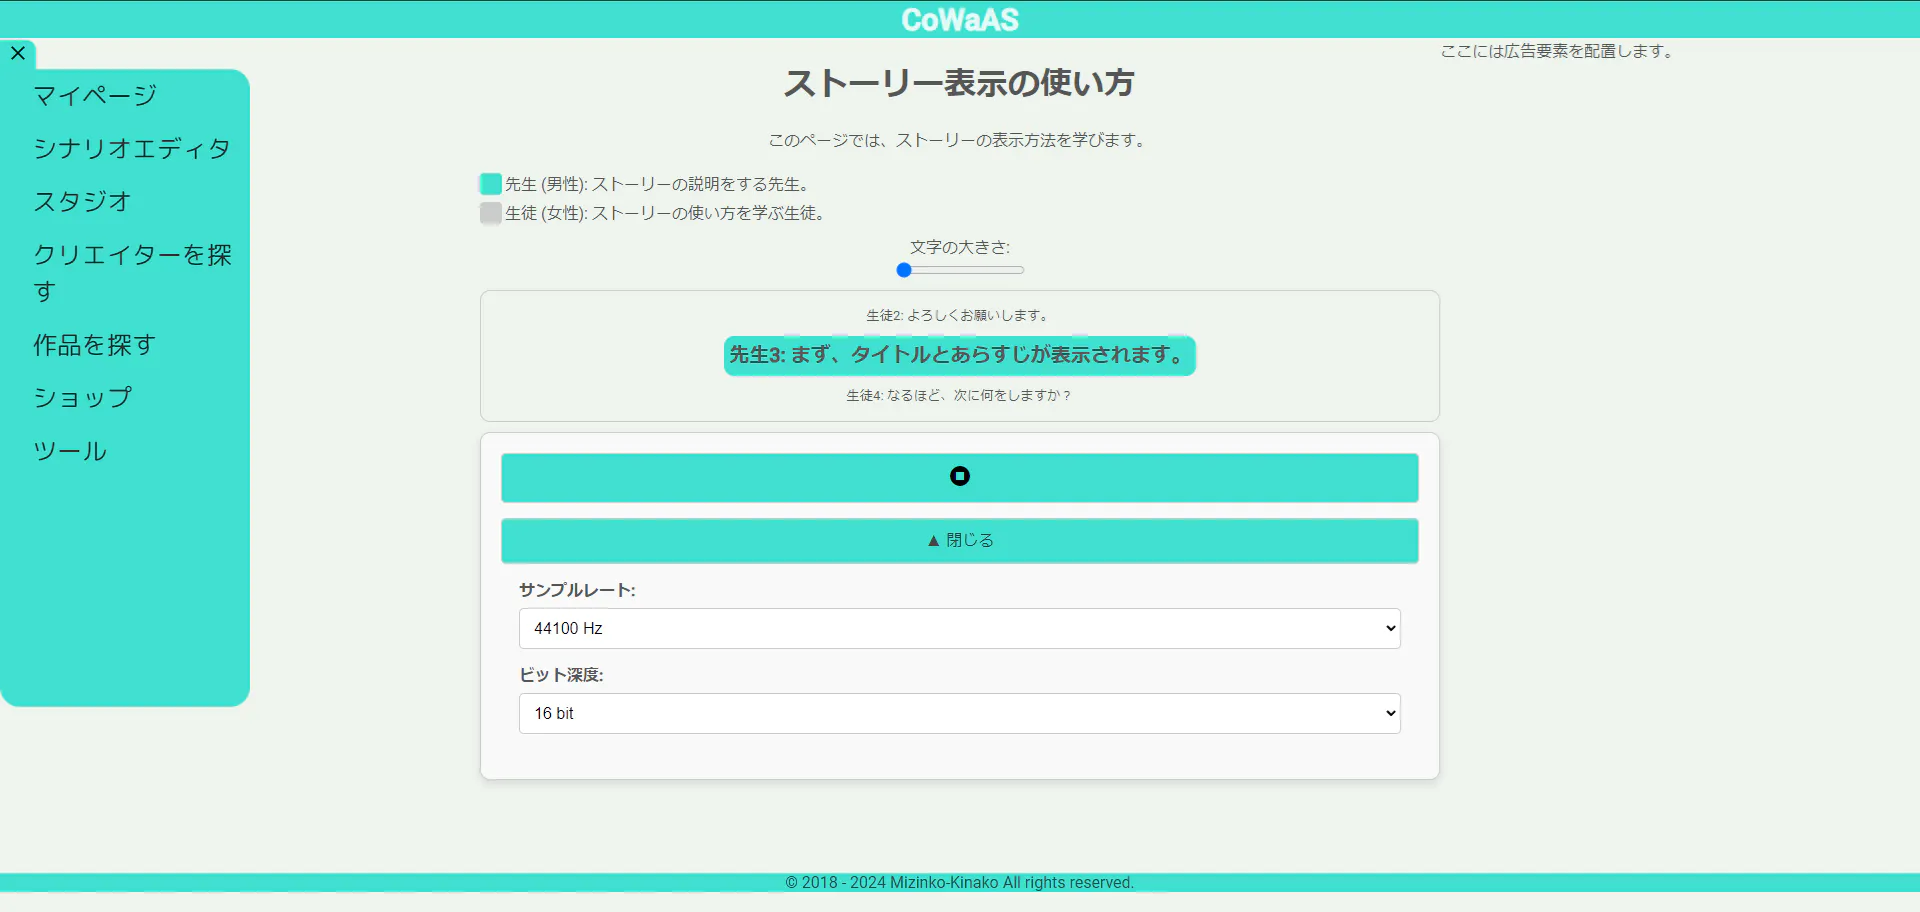This screenshot has height=912, width=1920.
Task: Go to スタジオ in the sidebar
Action: point(82,202)
